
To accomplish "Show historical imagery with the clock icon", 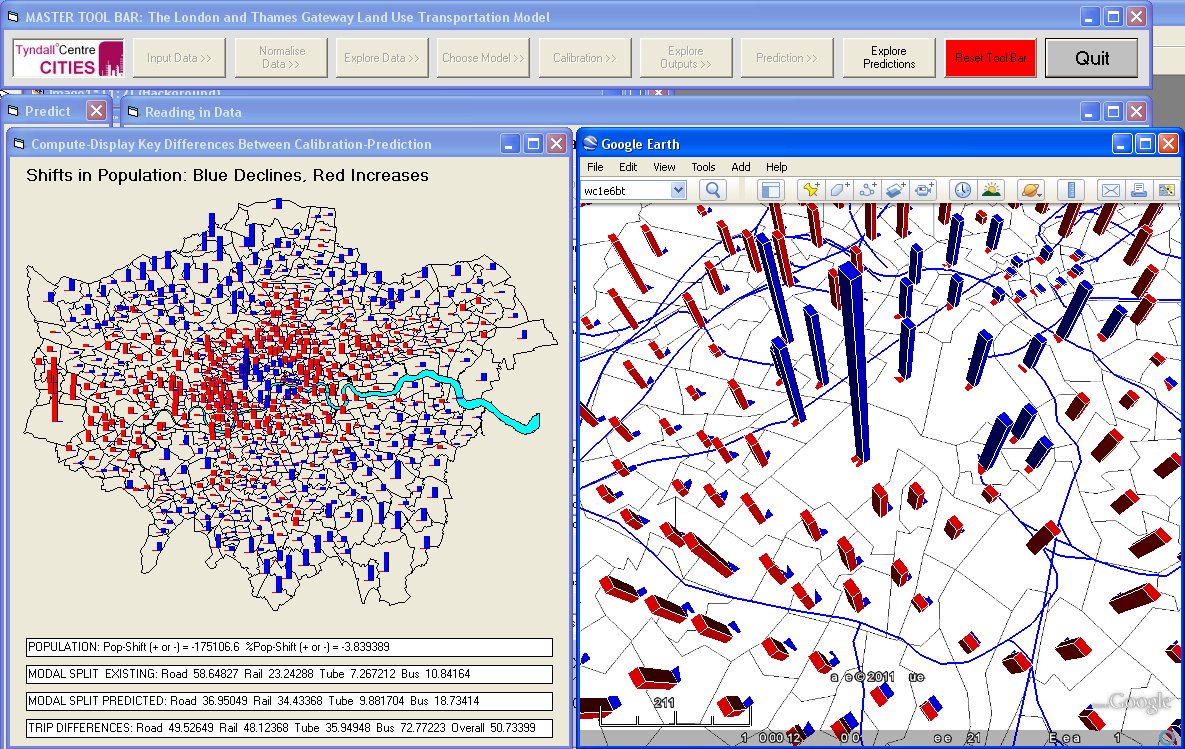I will point(962,190).
